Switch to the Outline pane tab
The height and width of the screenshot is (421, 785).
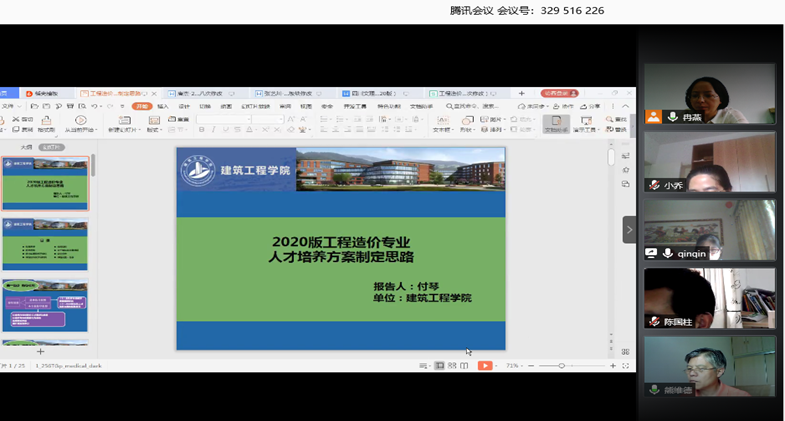tap(27, 147)
